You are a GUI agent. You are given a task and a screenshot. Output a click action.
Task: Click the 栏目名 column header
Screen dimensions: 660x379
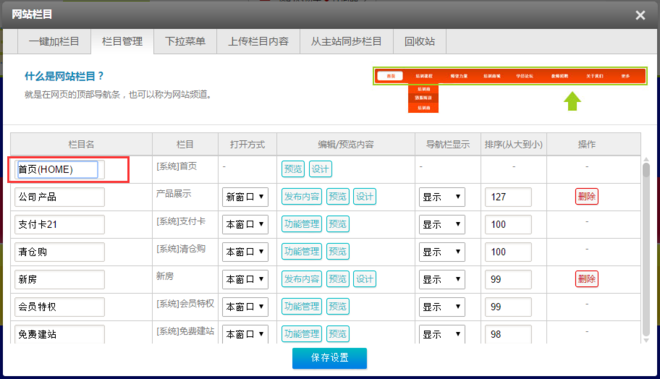point(81,144)
